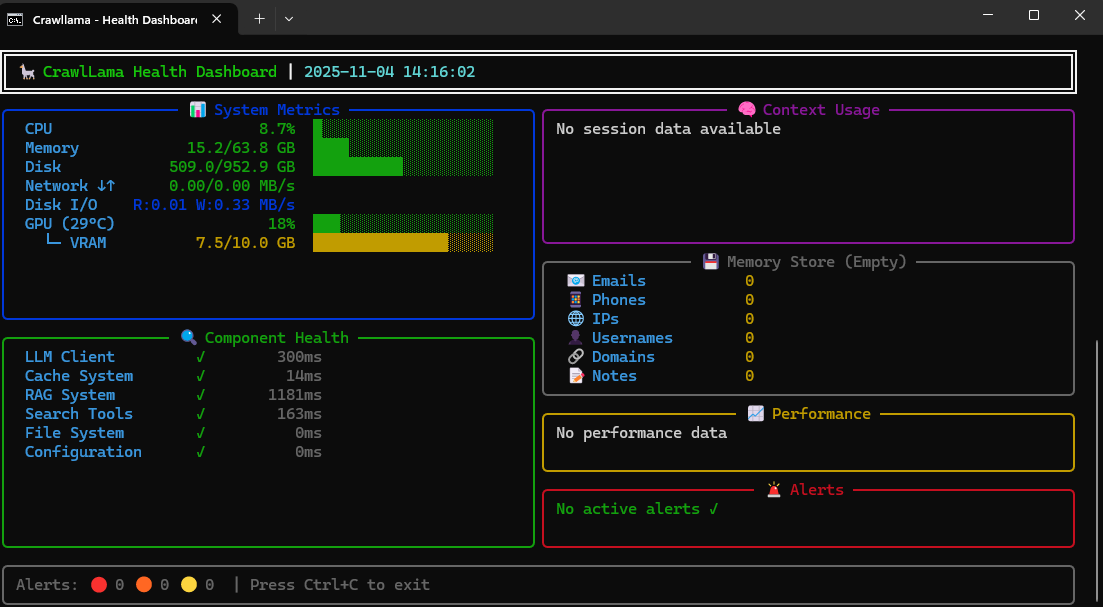Toggle the orange alert indicator in status bar

point(144,584)
